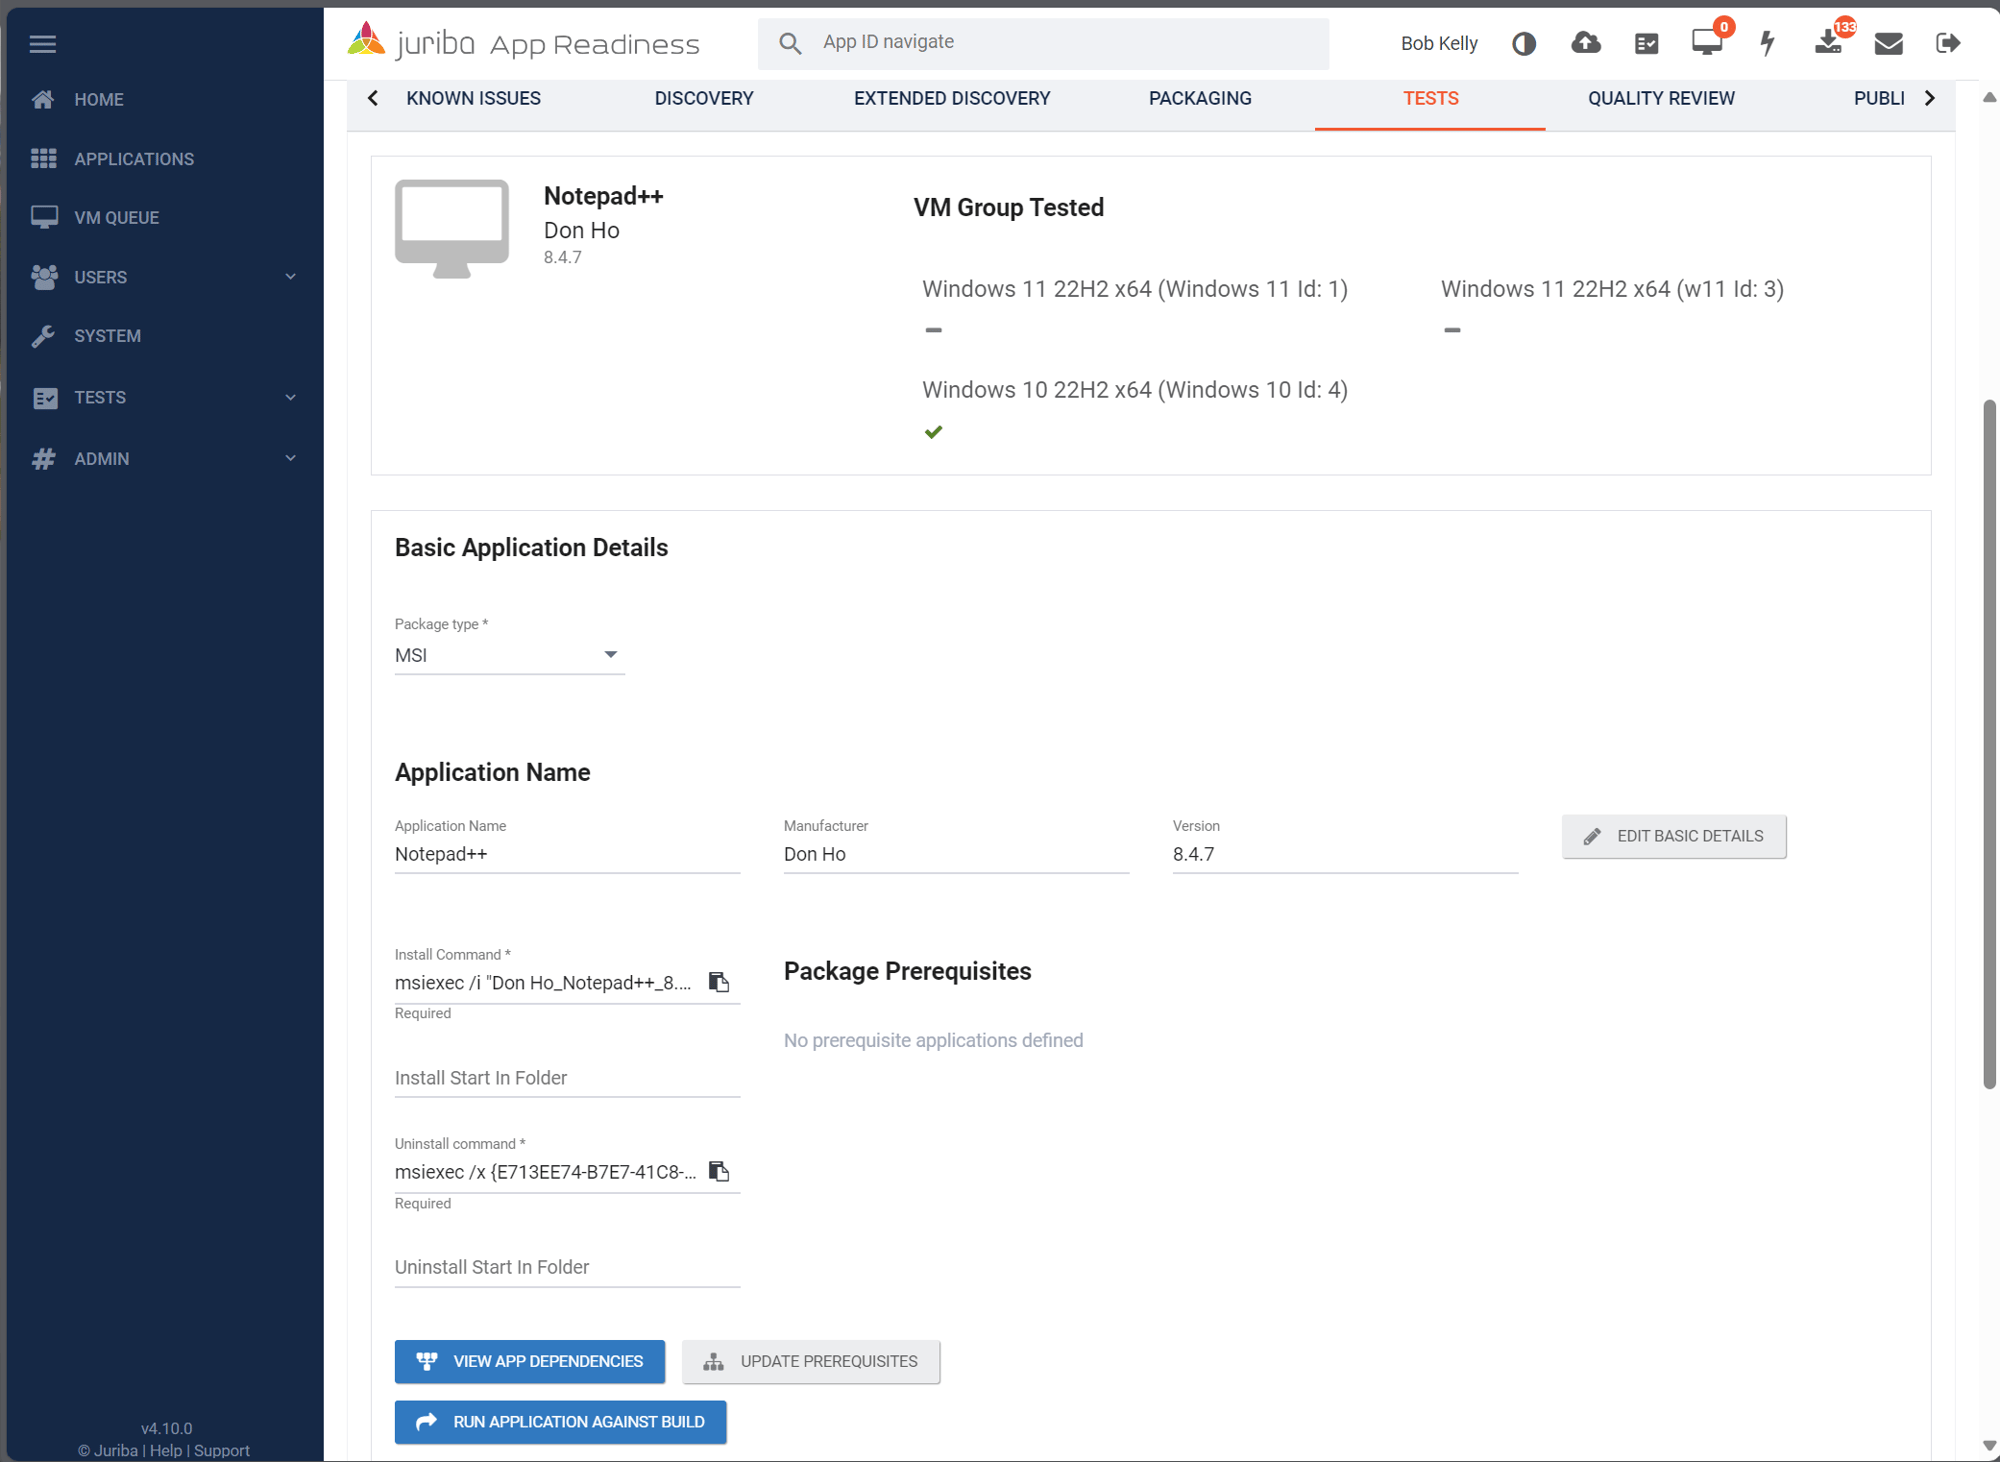Click the scrollbar up arrow

1990,97
